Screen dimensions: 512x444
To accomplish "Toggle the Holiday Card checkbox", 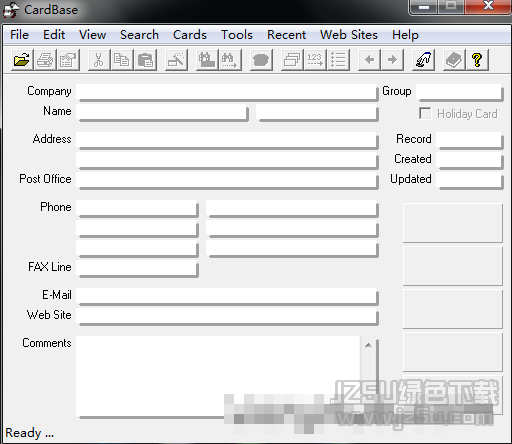I will [x=425, y=113].
